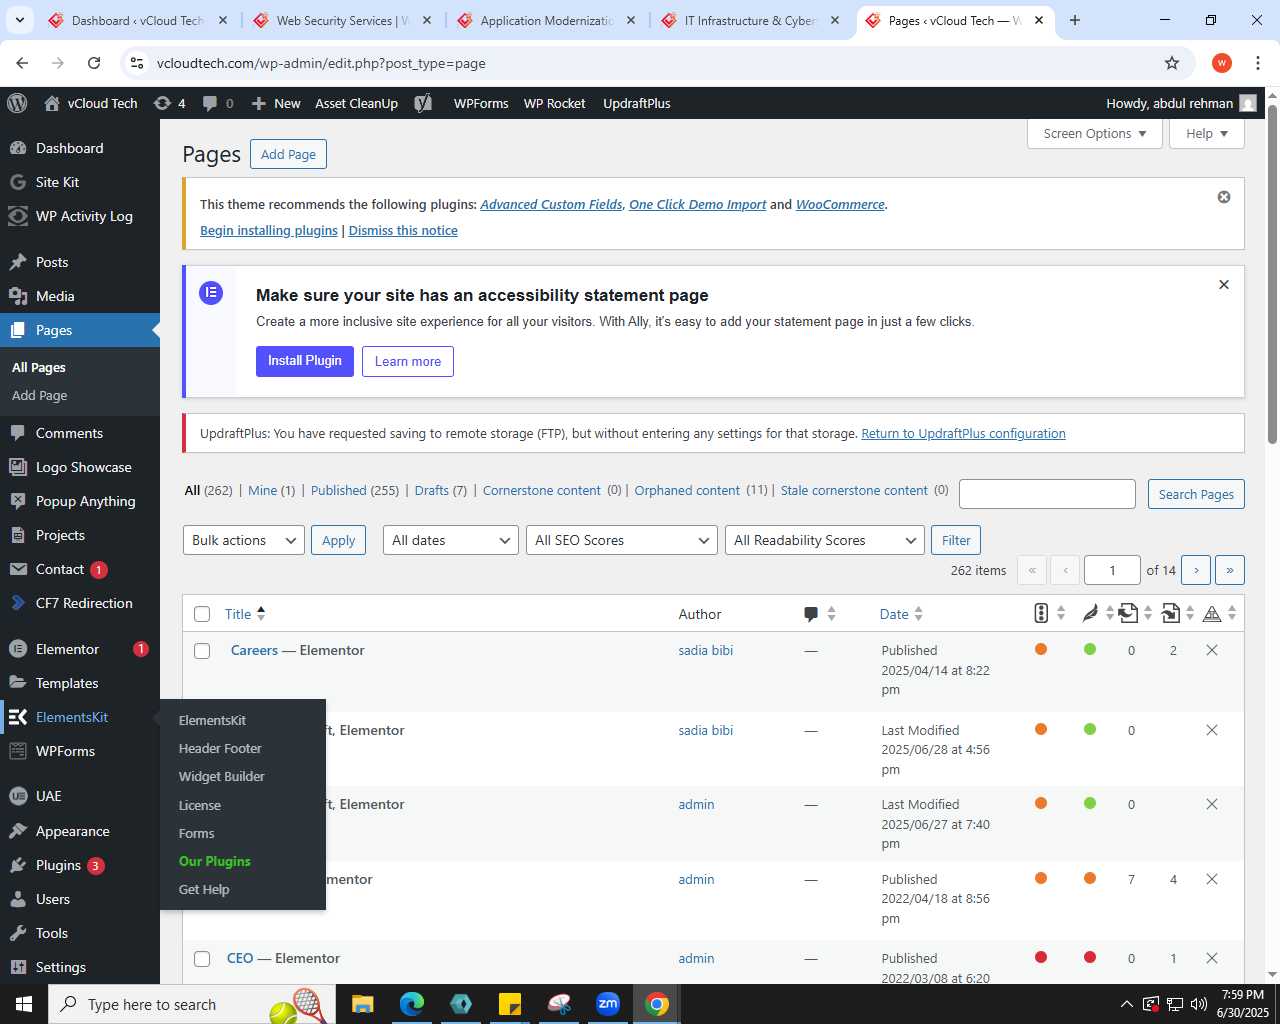
Task: Click the Yoast SEO icon in admin bar
Action: click(423, 103)
